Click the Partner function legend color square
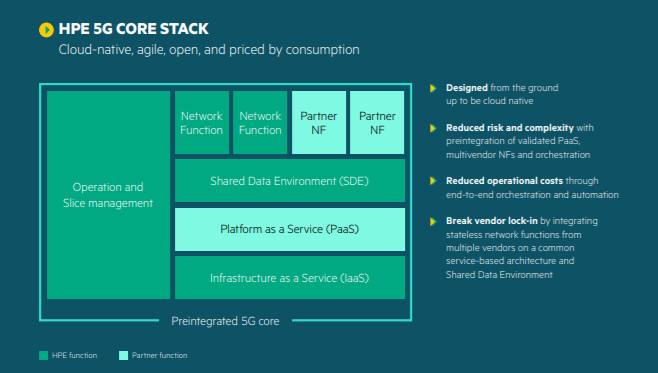Screen dimensions: 658x373 coord(123,355)
